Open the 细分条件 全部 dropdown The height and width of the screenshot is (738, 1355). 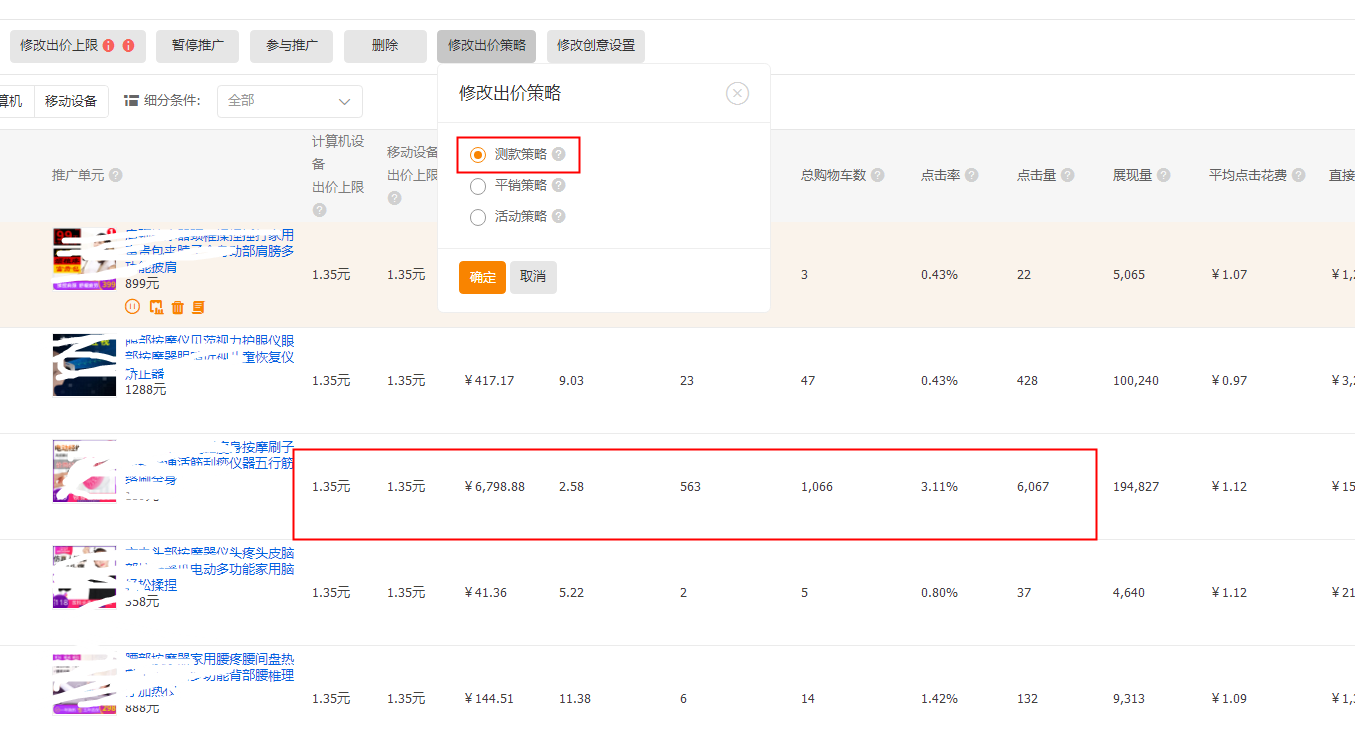(290, 101)
